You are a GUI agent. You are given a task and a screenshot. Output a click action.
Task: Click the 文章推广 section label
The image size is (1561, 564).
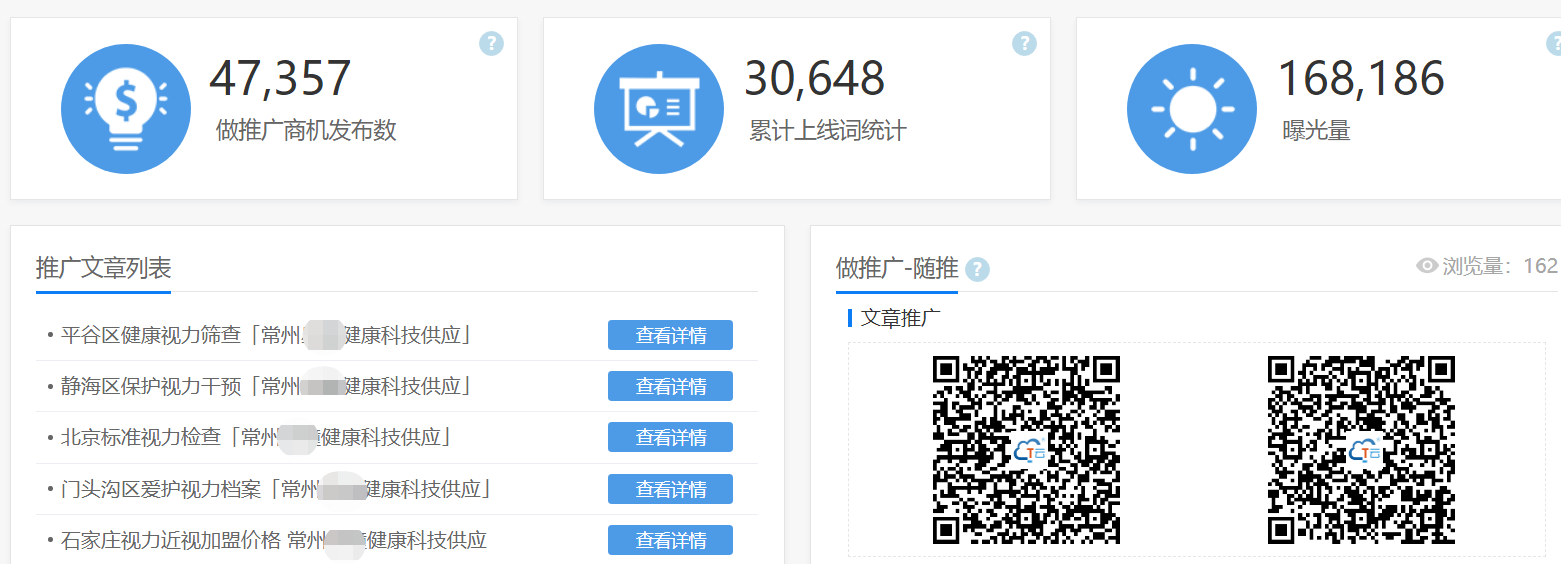coord(901,318)
